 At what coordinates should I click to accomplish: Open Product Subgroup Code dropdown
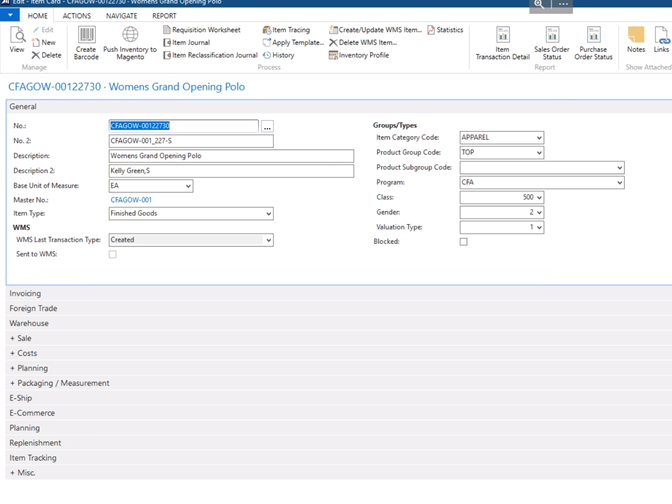coord(619,168)
